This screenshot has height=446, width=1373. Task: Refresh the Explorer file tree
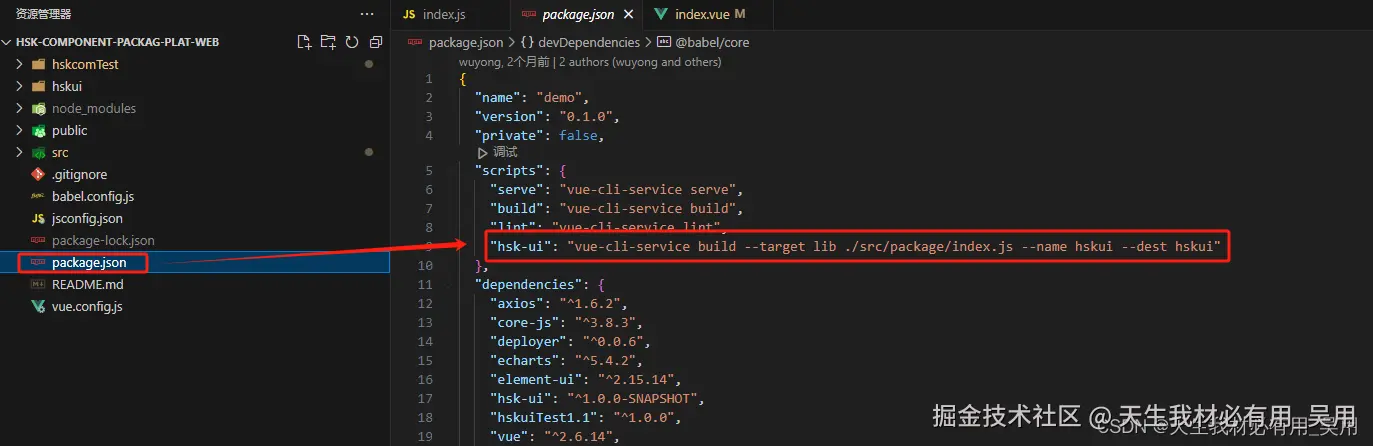coord(352,42)
